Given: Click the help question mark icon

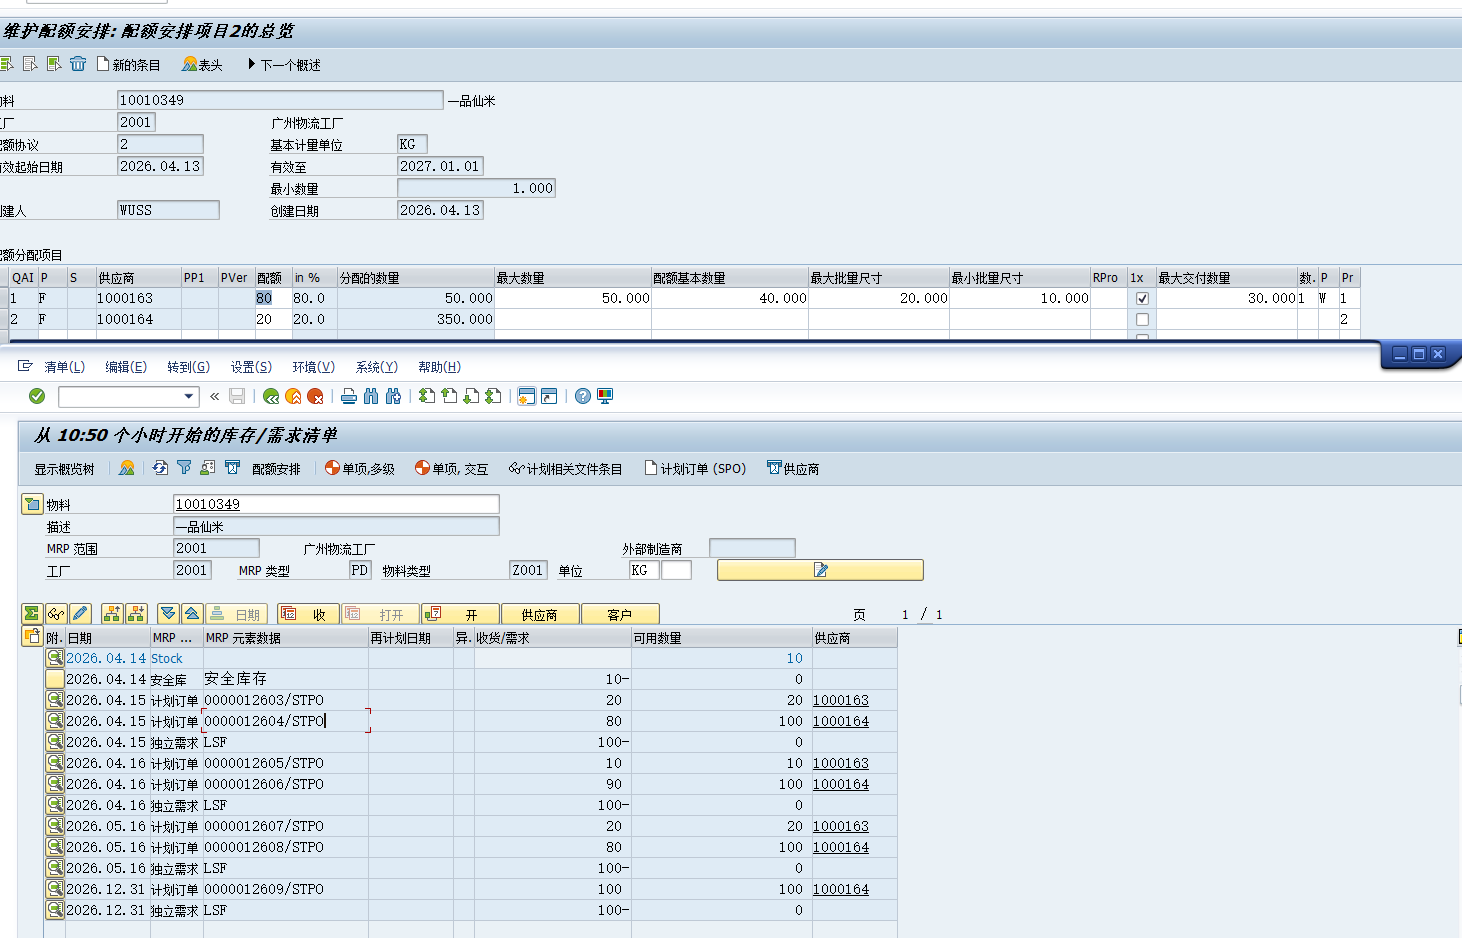Looking at the screenshot, I should (x=583, y=396).
